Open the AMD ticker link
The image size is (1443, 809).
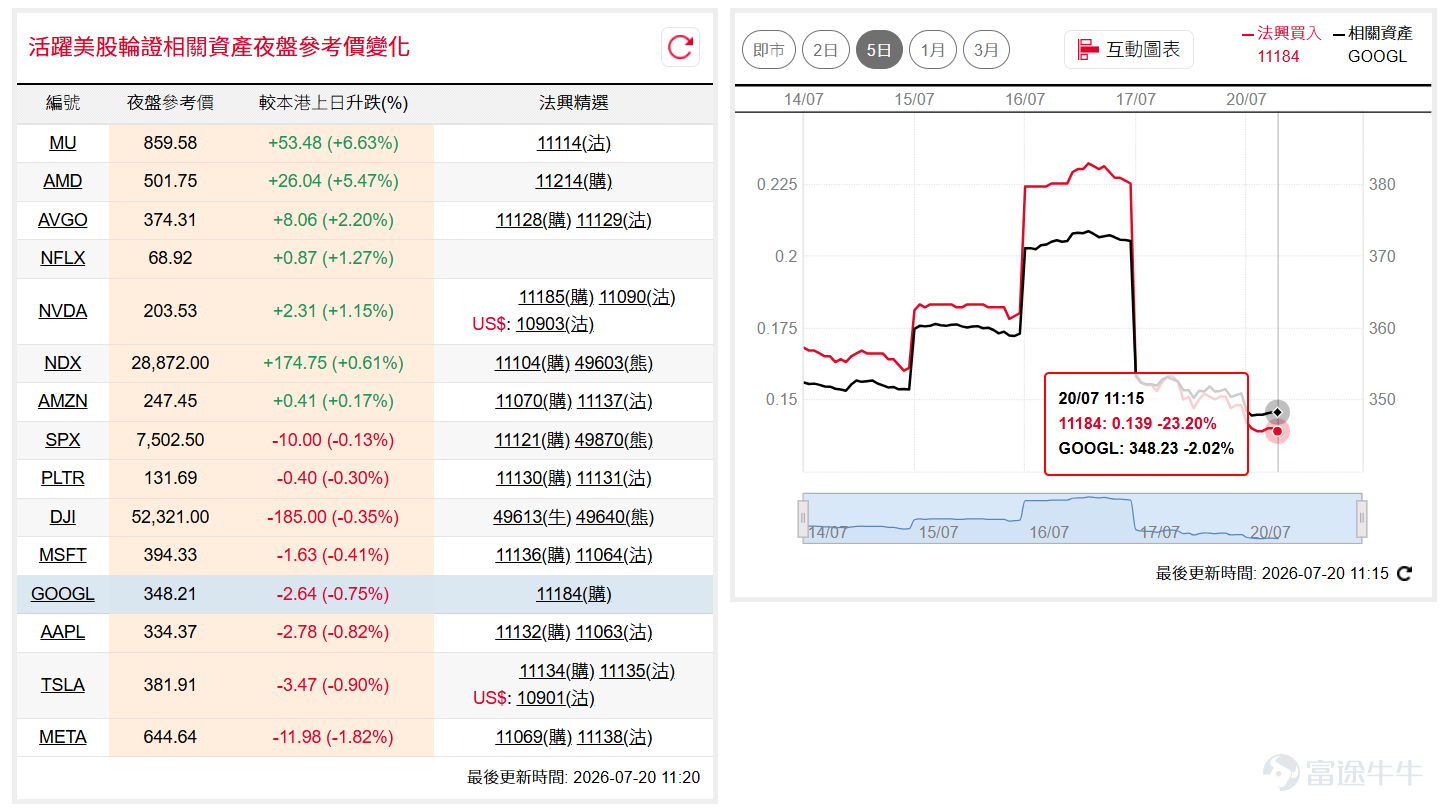63,181
